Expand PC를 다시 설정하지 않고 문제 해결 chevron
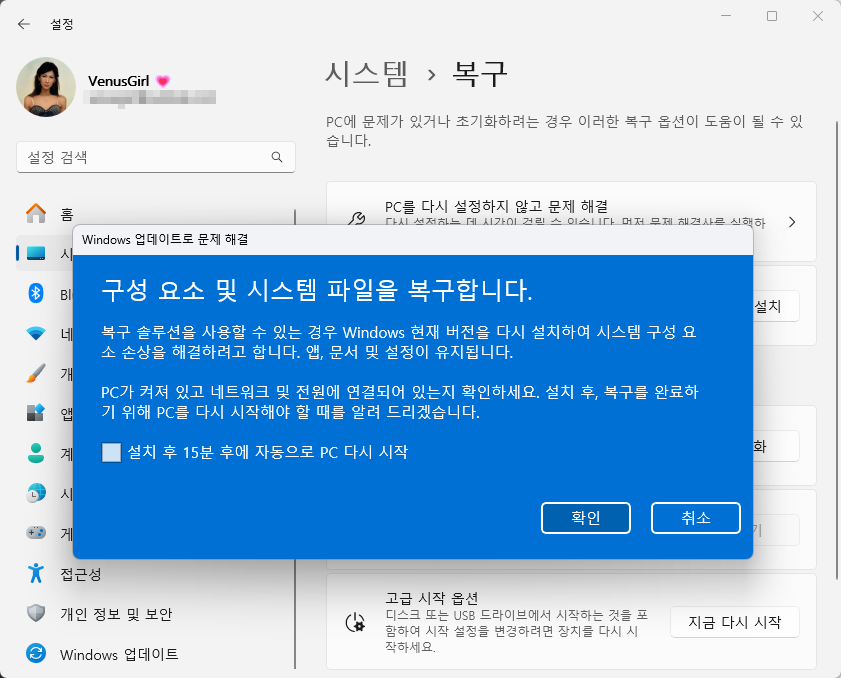 pyautogui.click(x=792, y=222)
